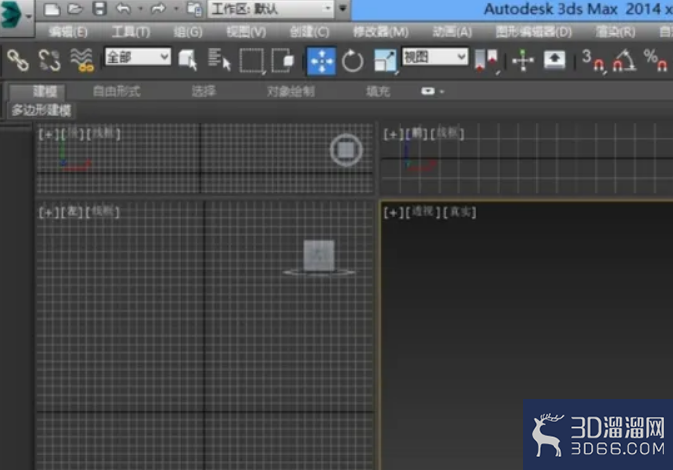This screenshot has width=673, height=470.
Task: Choose the Rectangular Selection Region icon
Action: pyautogui.click(x=252, y=61)
